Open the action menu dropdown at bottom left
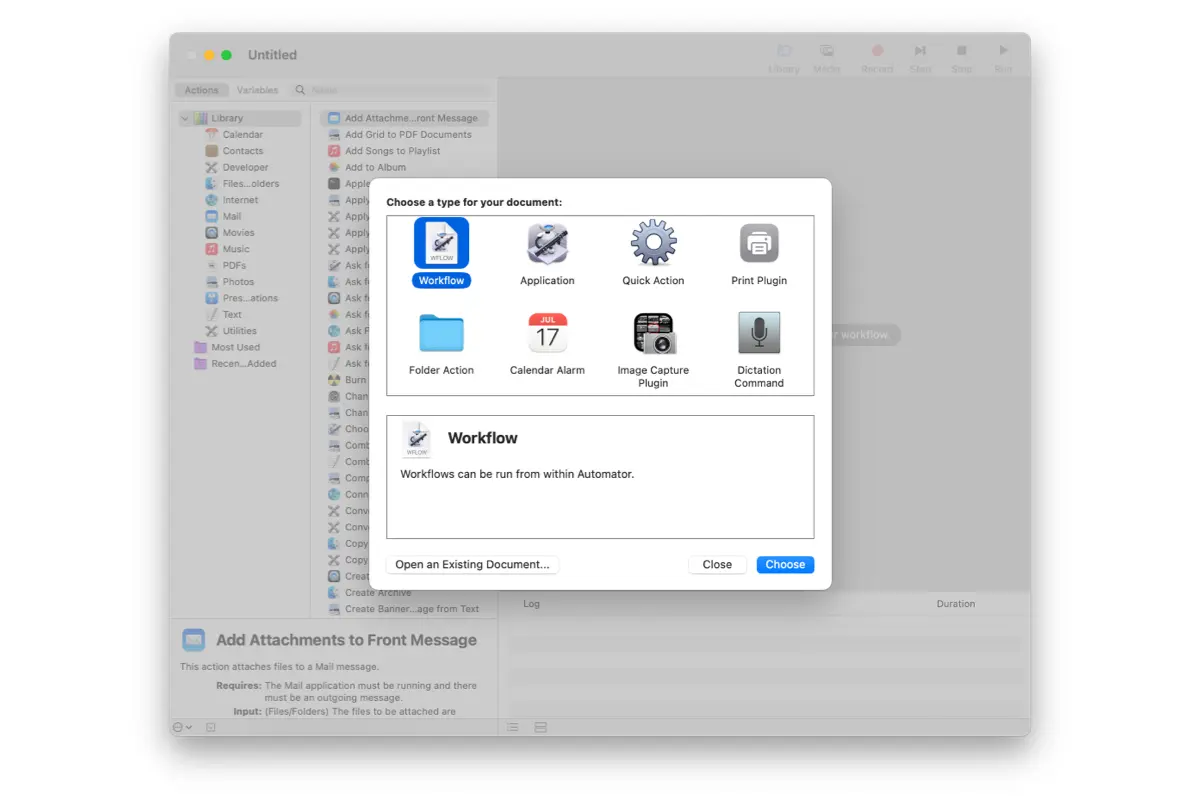The height and width of the screenshot is (800, 1200). [182, 727]
